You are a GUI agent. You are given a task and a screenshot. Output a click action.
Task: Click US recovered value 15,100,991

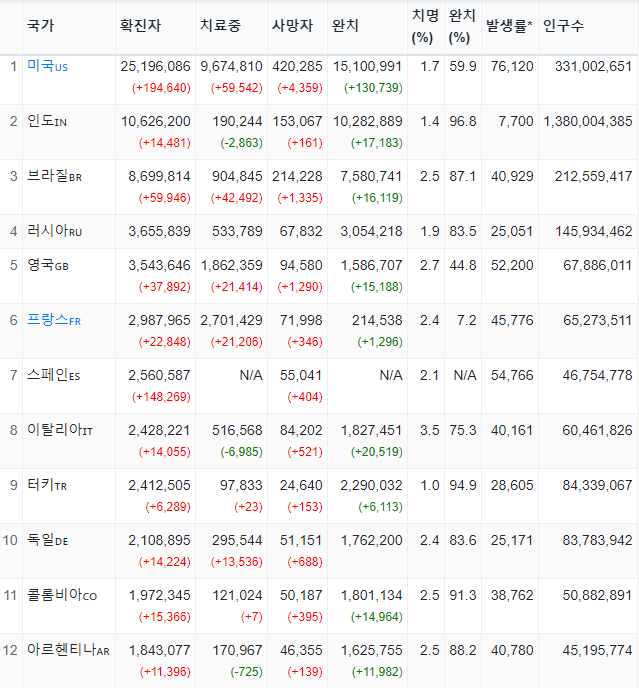point(367,66)
